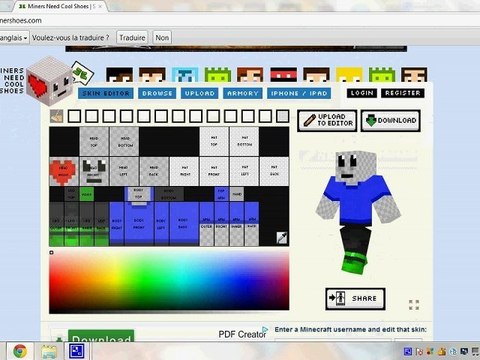480x360 pixels.
Task: Select the eraser tool above the skin map
Action: coord(56,116)
